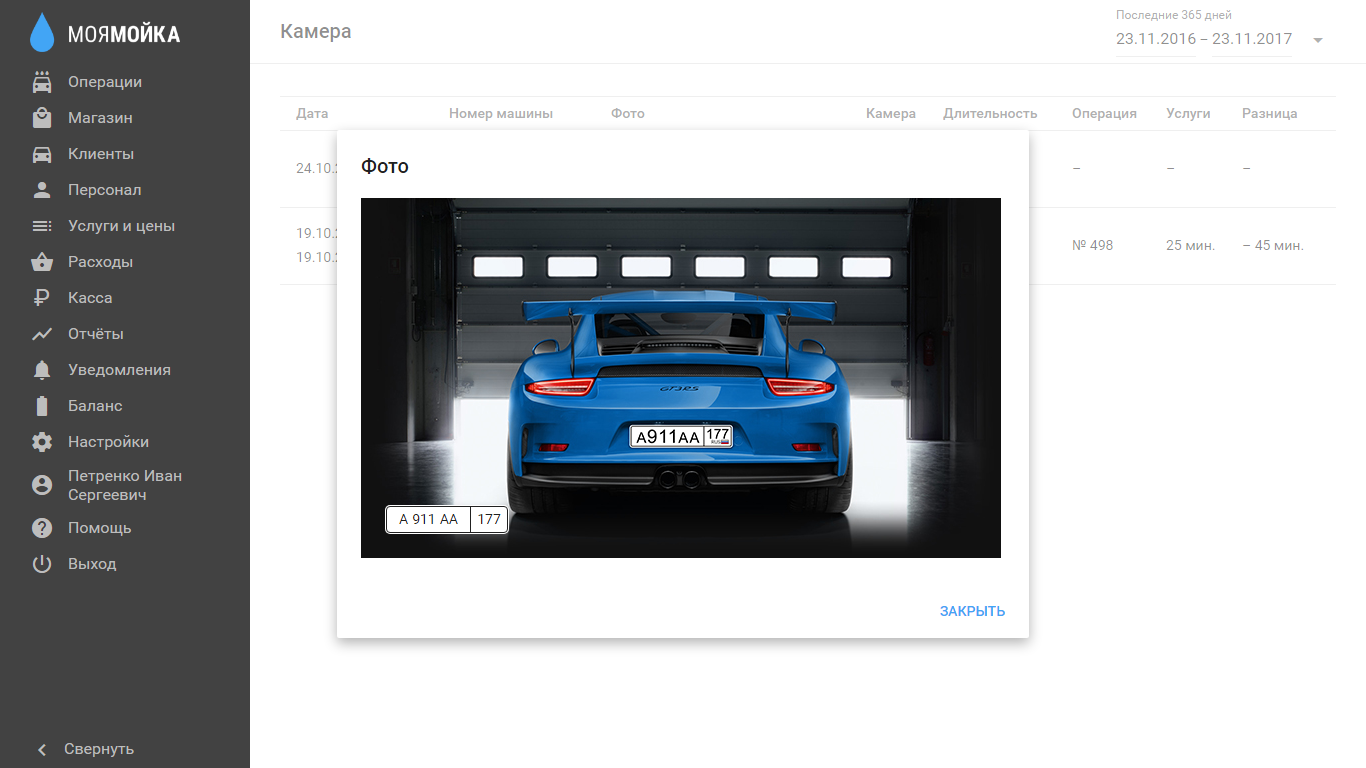Viewport: 1366px width, 768px height.
Task: Select the Персонал person icon
Action: [x=42, y=190]
